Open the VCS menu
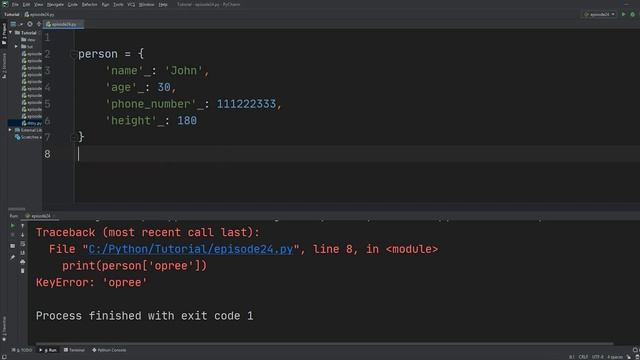 [x=131, y=4]
